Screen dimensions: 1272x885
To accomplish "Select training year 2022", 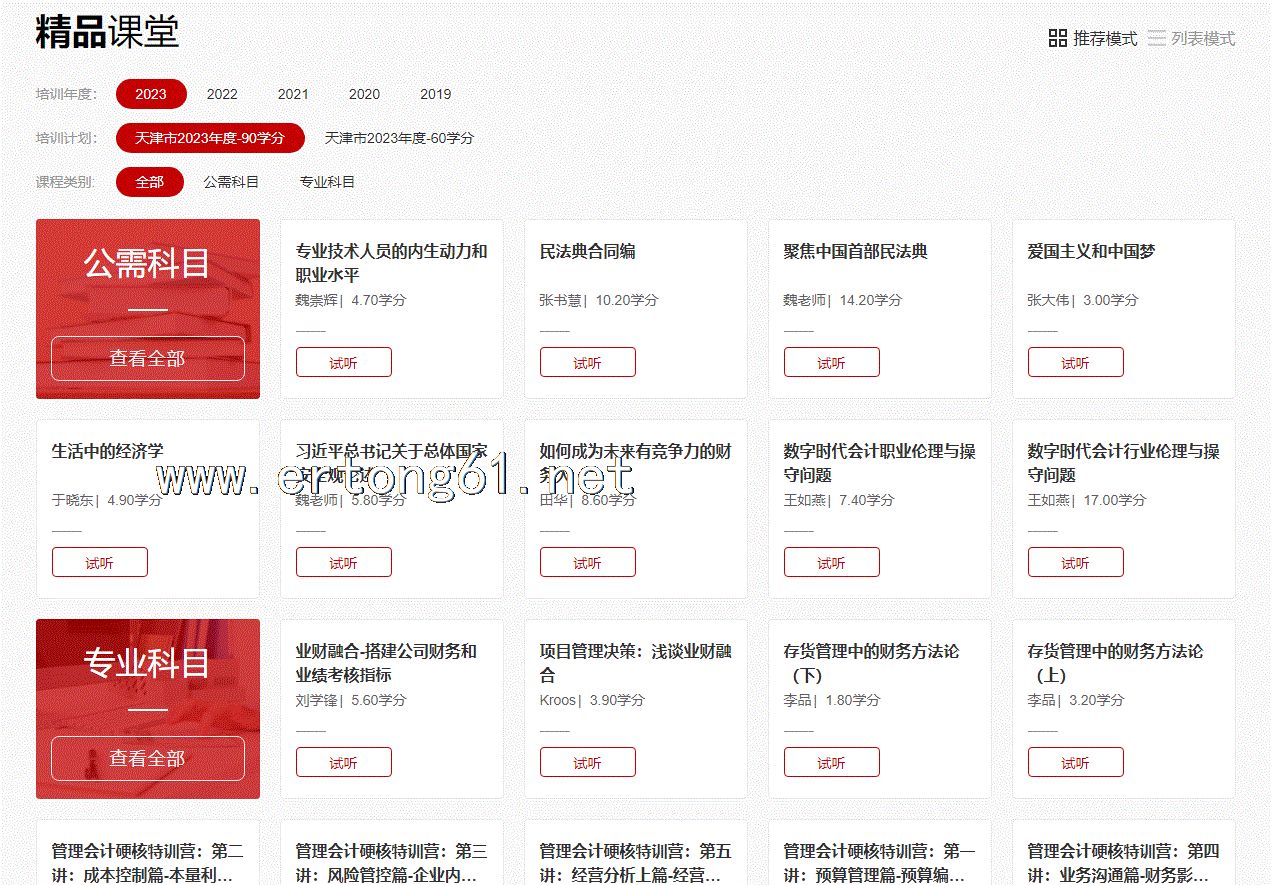I will point(222,94).
